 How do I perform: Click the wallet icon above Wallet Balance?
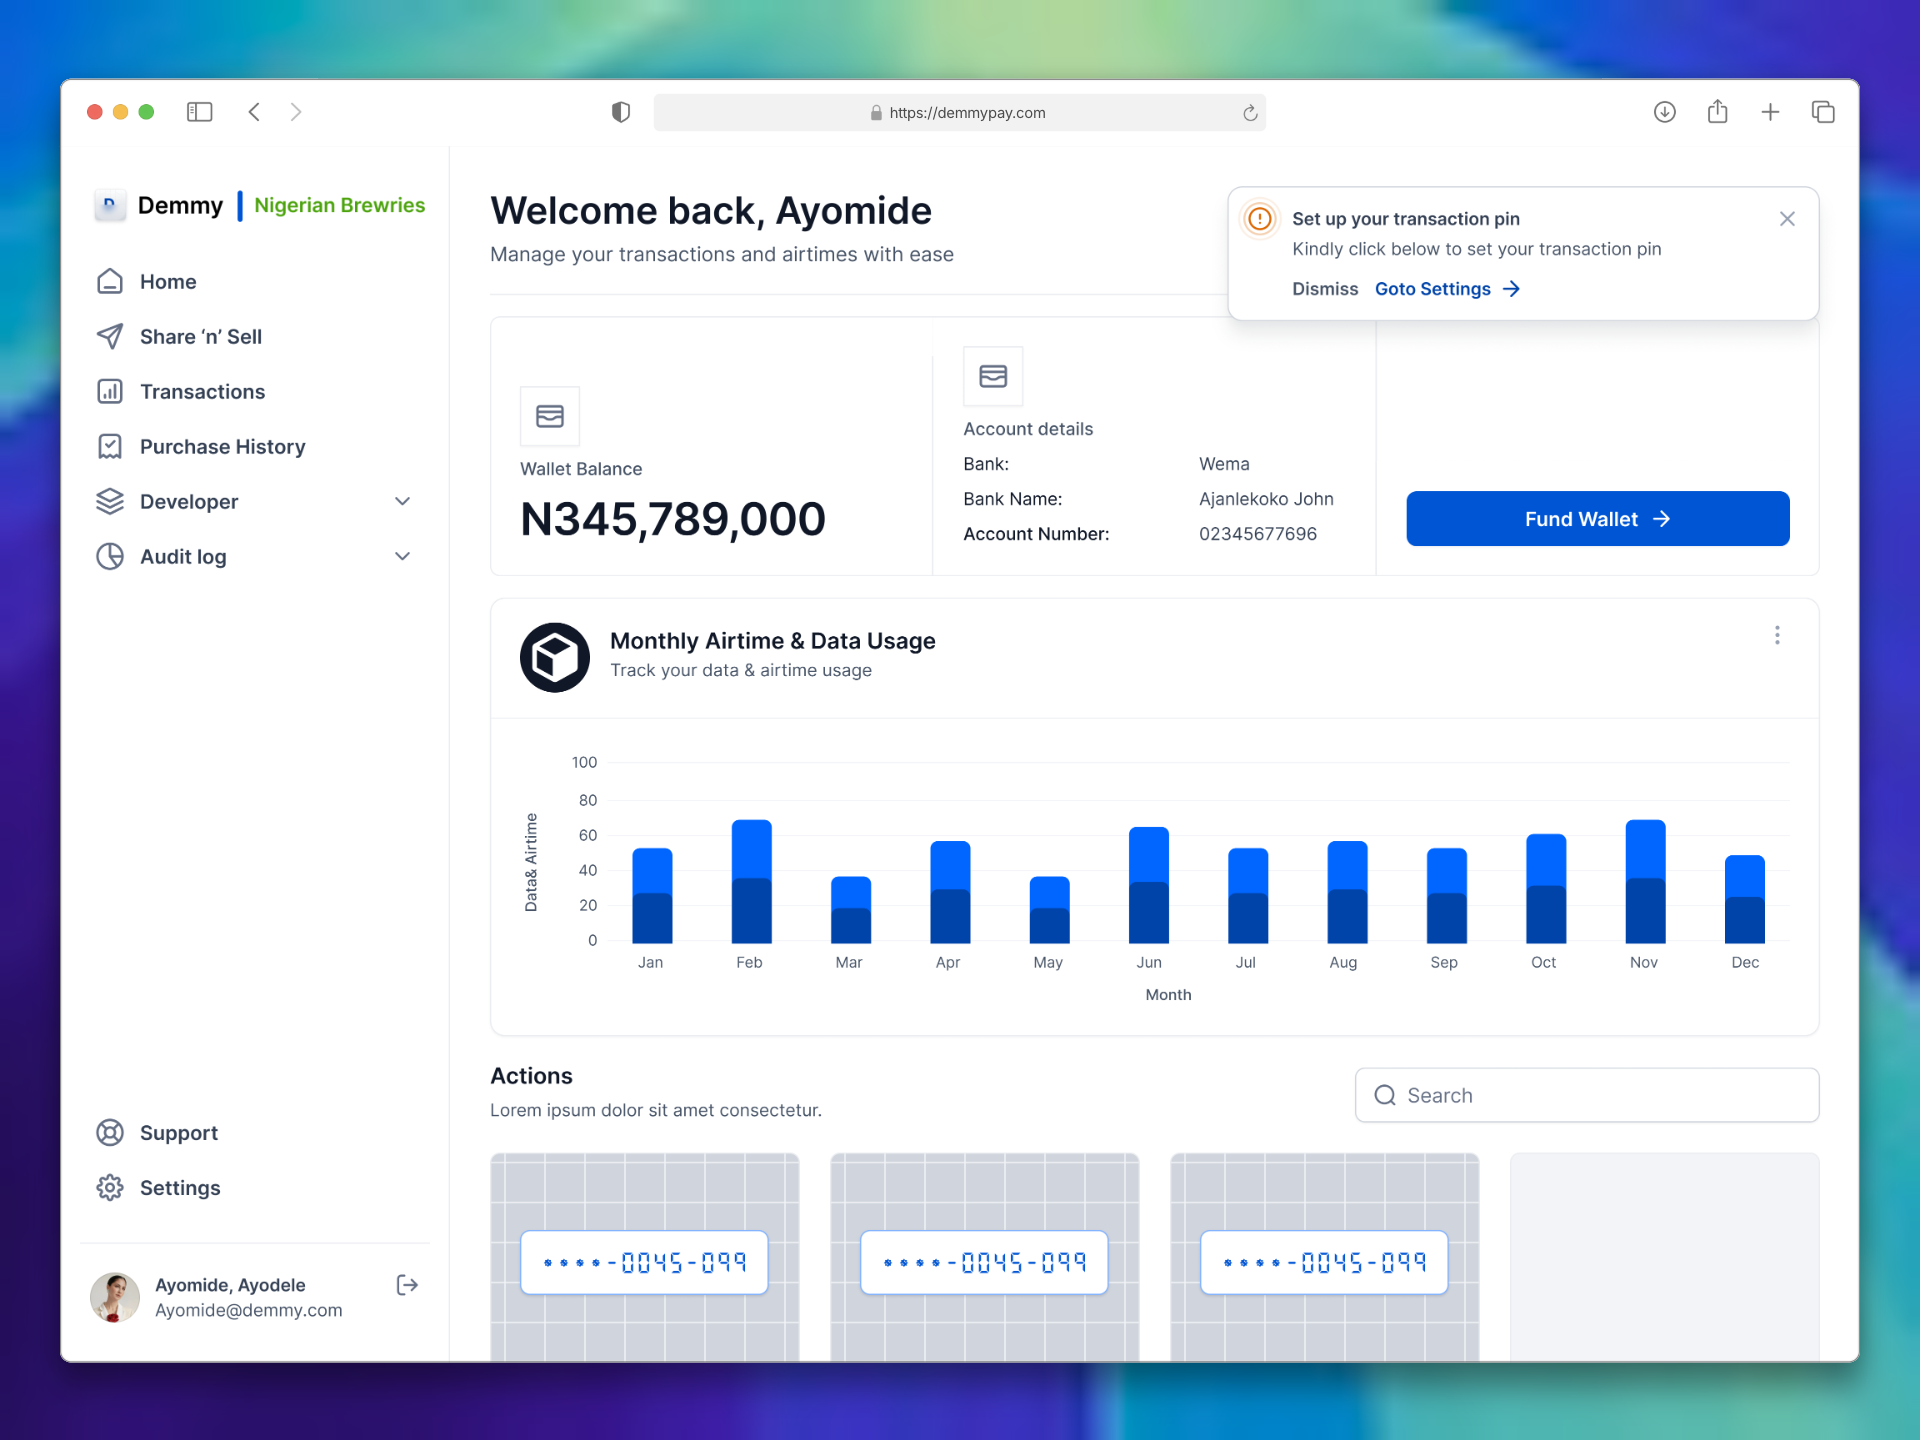[x=549, y=416]
